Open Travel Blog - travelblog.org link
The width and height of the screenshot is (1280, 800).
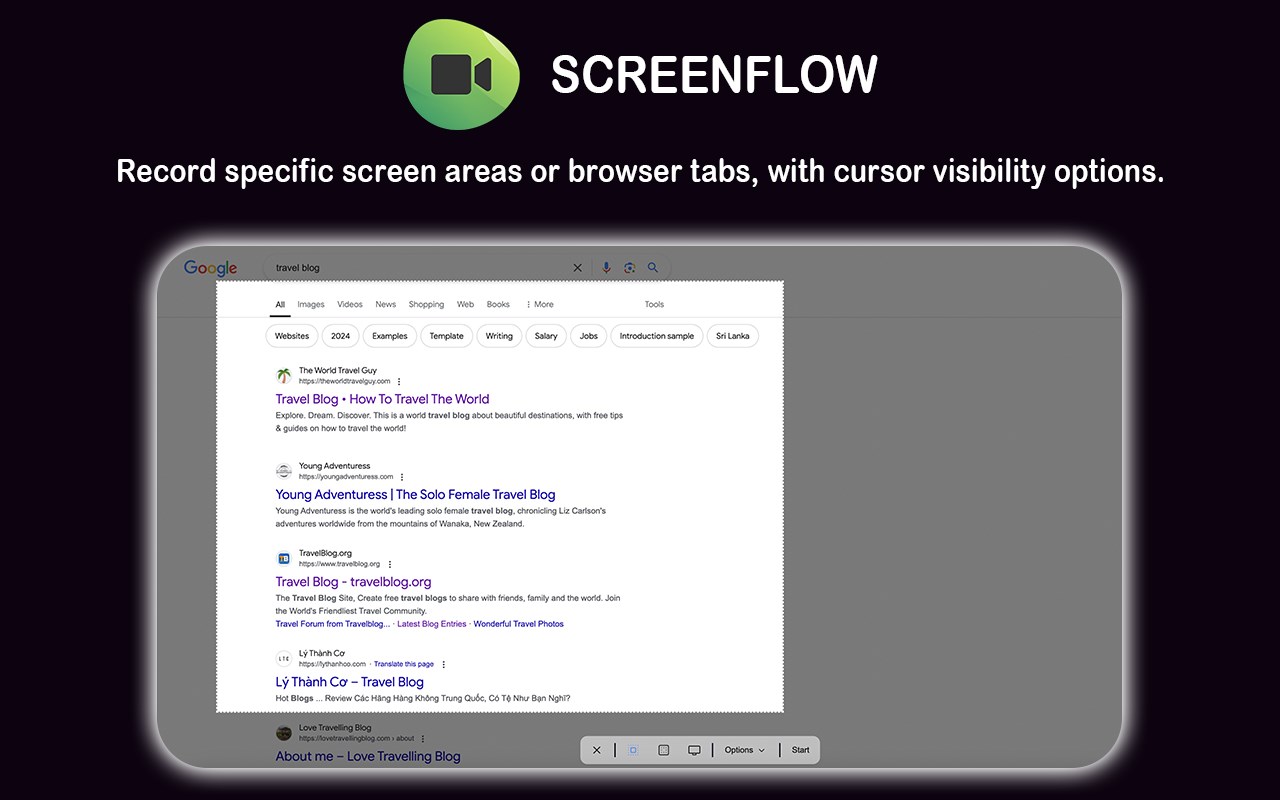click(x=354, y=582)
